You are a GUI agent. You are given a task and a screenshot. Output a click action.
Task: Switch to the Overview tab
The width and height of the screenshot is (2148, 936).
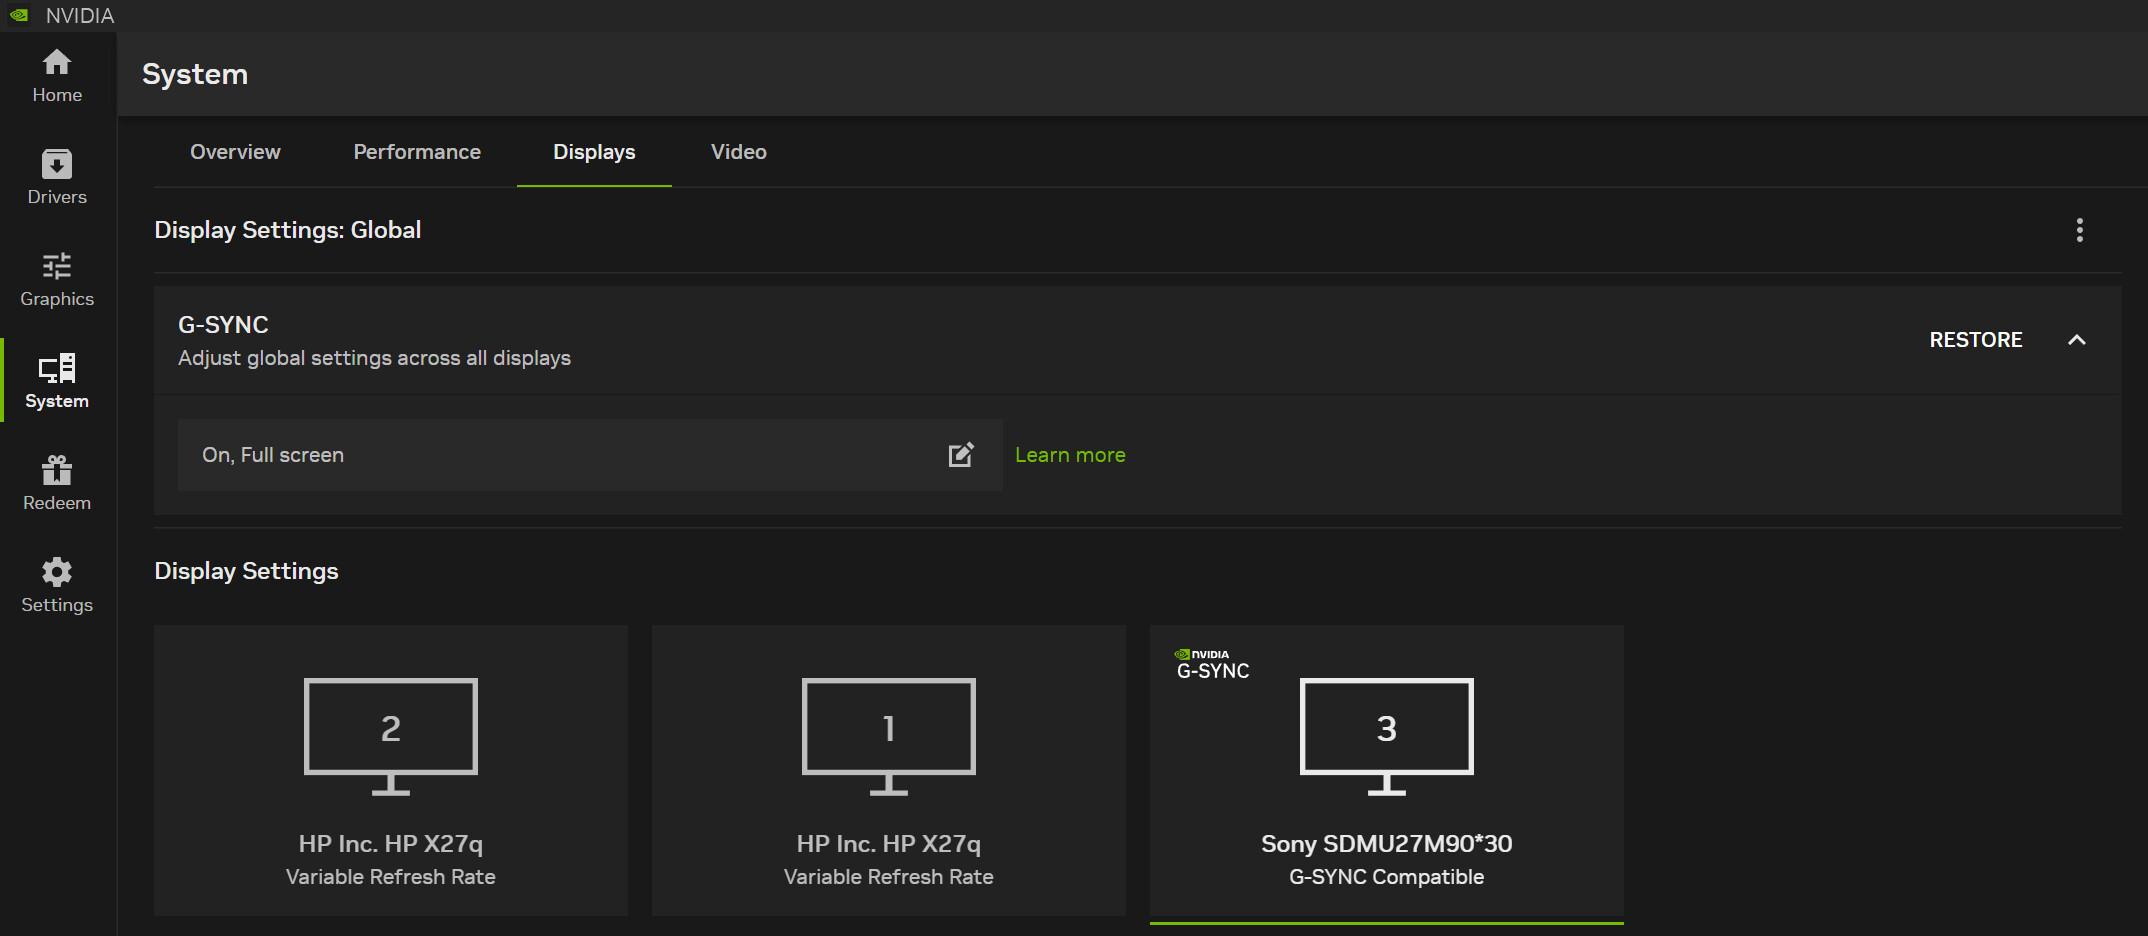pos(234,152)
